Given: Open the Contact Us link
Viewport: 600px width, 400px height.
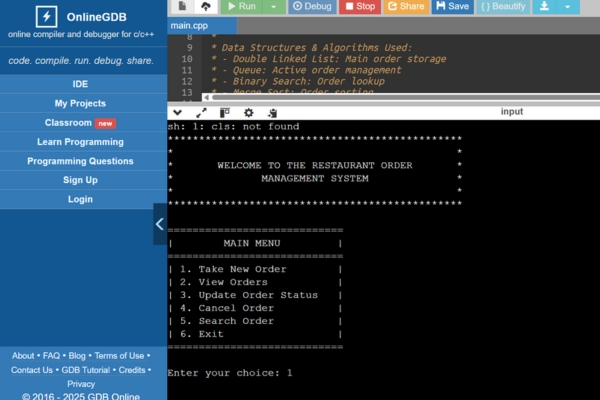Looking at the screenshot, I should (x=32, y=370).
